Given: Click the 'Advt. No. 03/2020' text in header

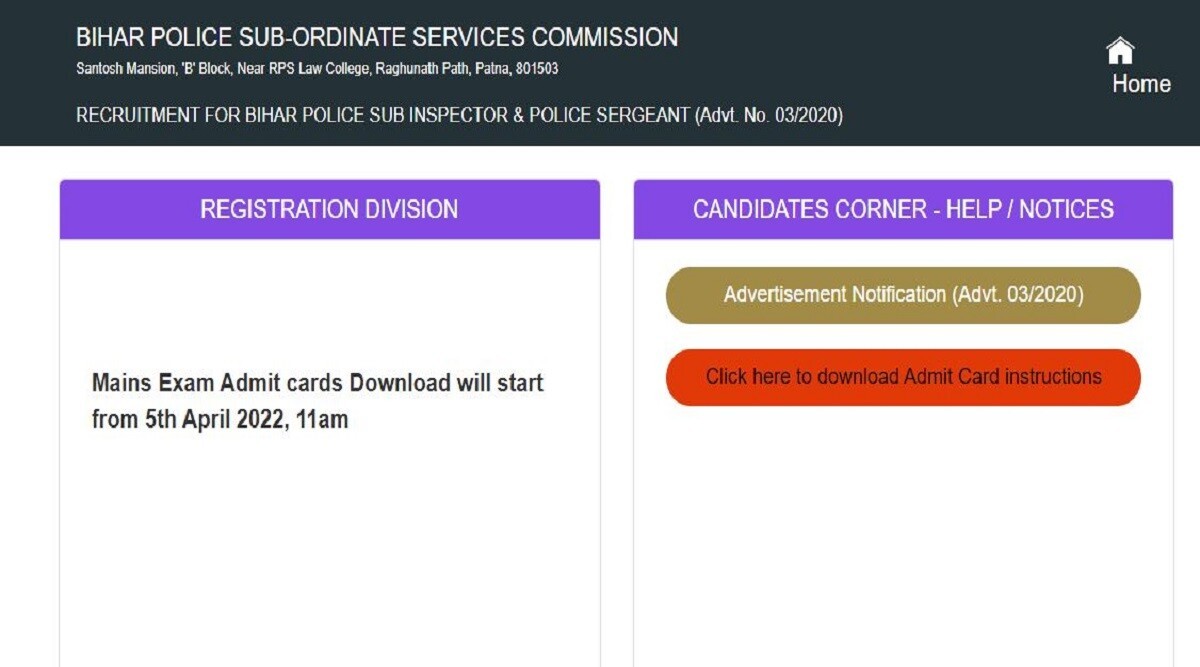Looking at the screenshot, I should click(768, 116).
